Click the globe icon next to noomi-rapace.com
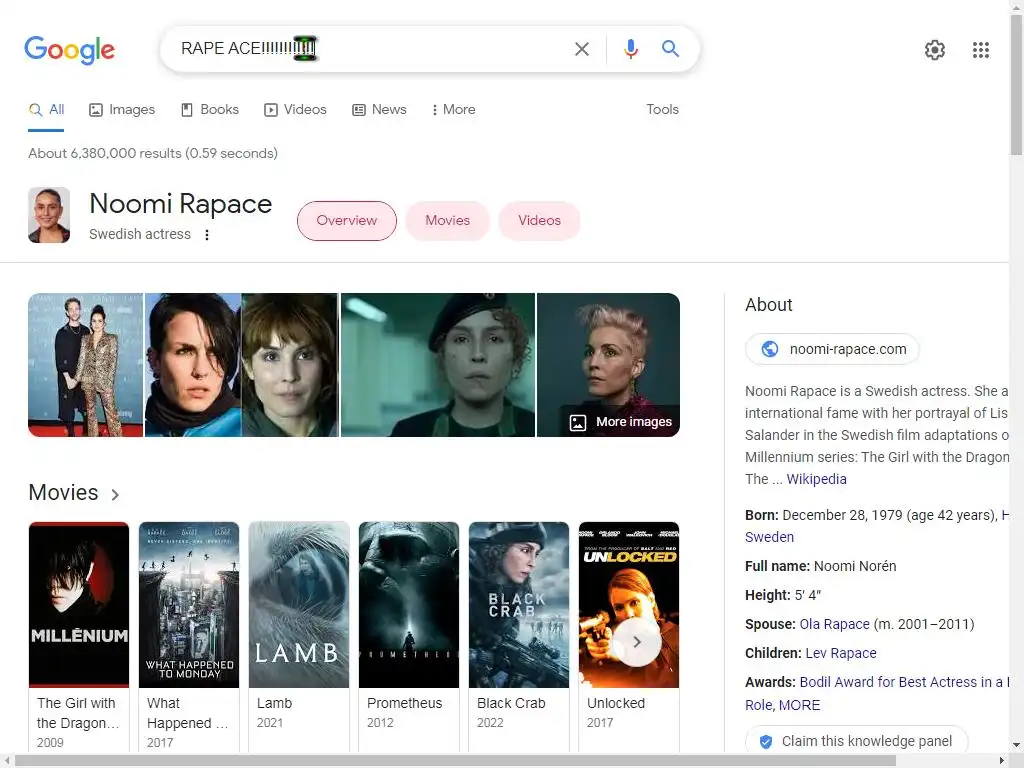Screen dimensions: 1024x768 tap(770, 349)
